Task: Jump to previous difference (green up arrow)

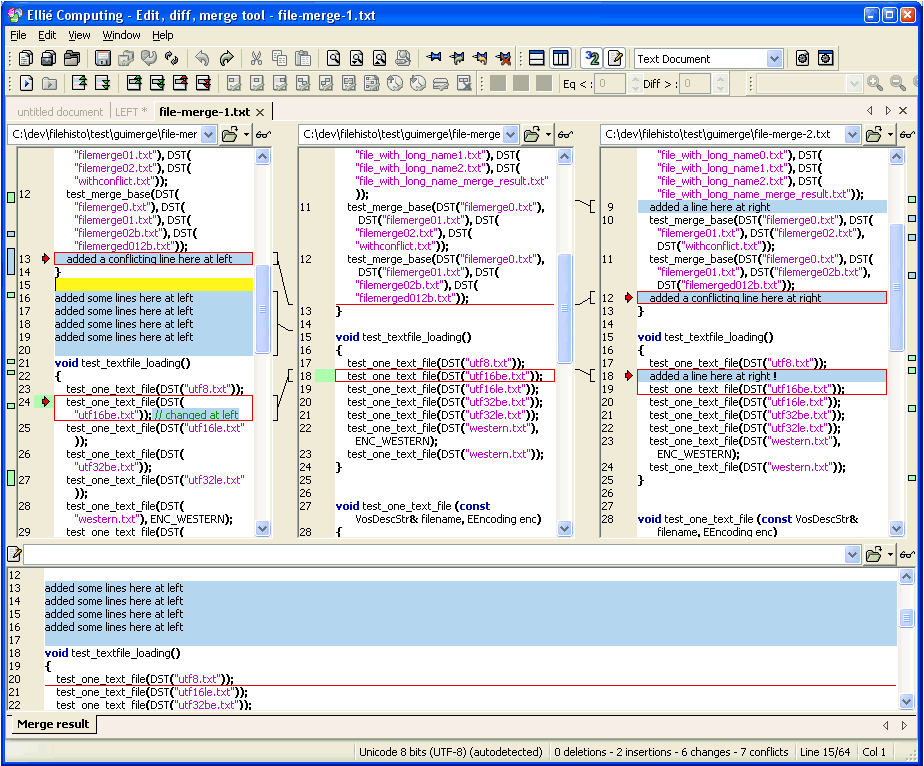Action: click(78, 84)
